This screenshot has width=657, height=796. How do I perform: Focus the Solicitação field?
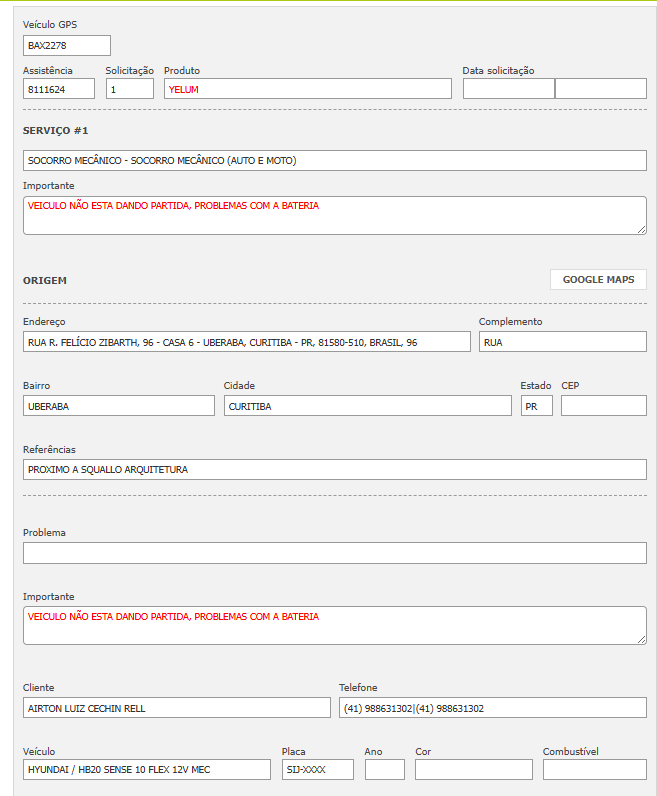click(x=130, y=89)
